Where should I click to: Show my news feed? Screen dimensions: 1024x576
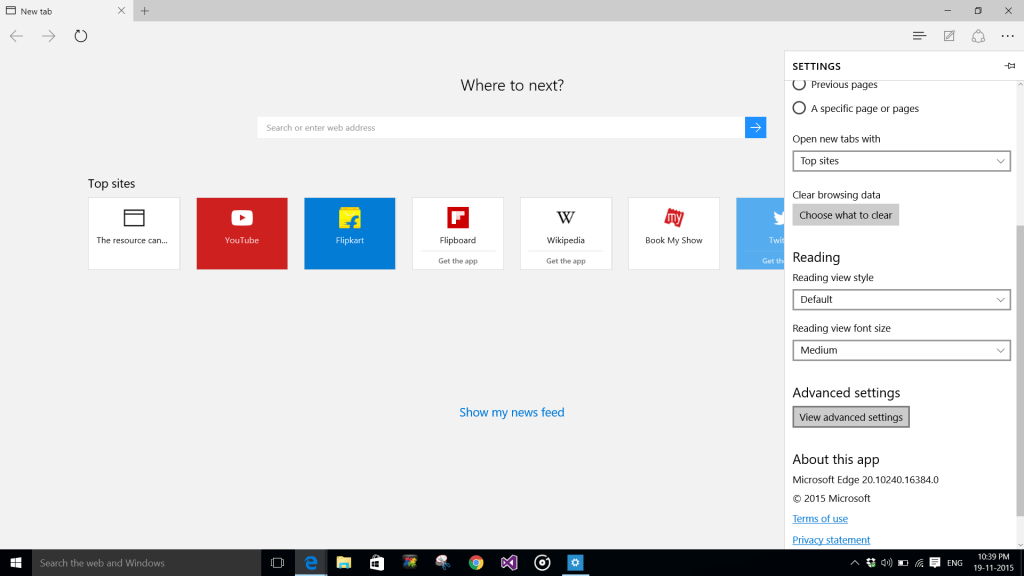pos(511,412)
